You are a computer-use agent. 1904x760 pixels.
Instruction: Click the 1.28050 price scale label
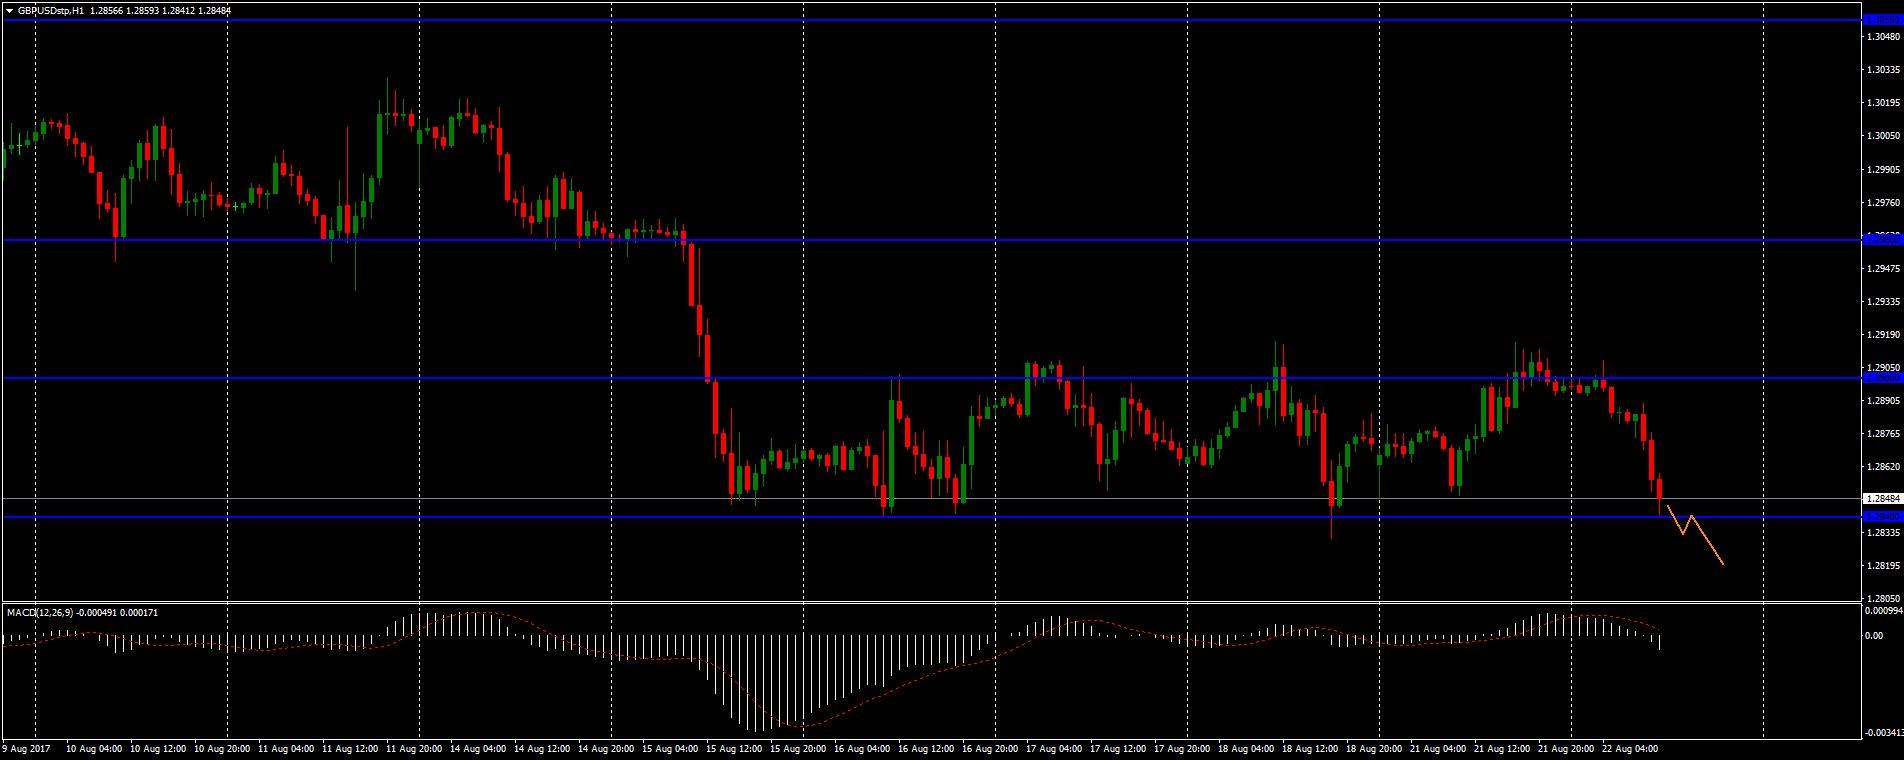(x=1884, y=598)
